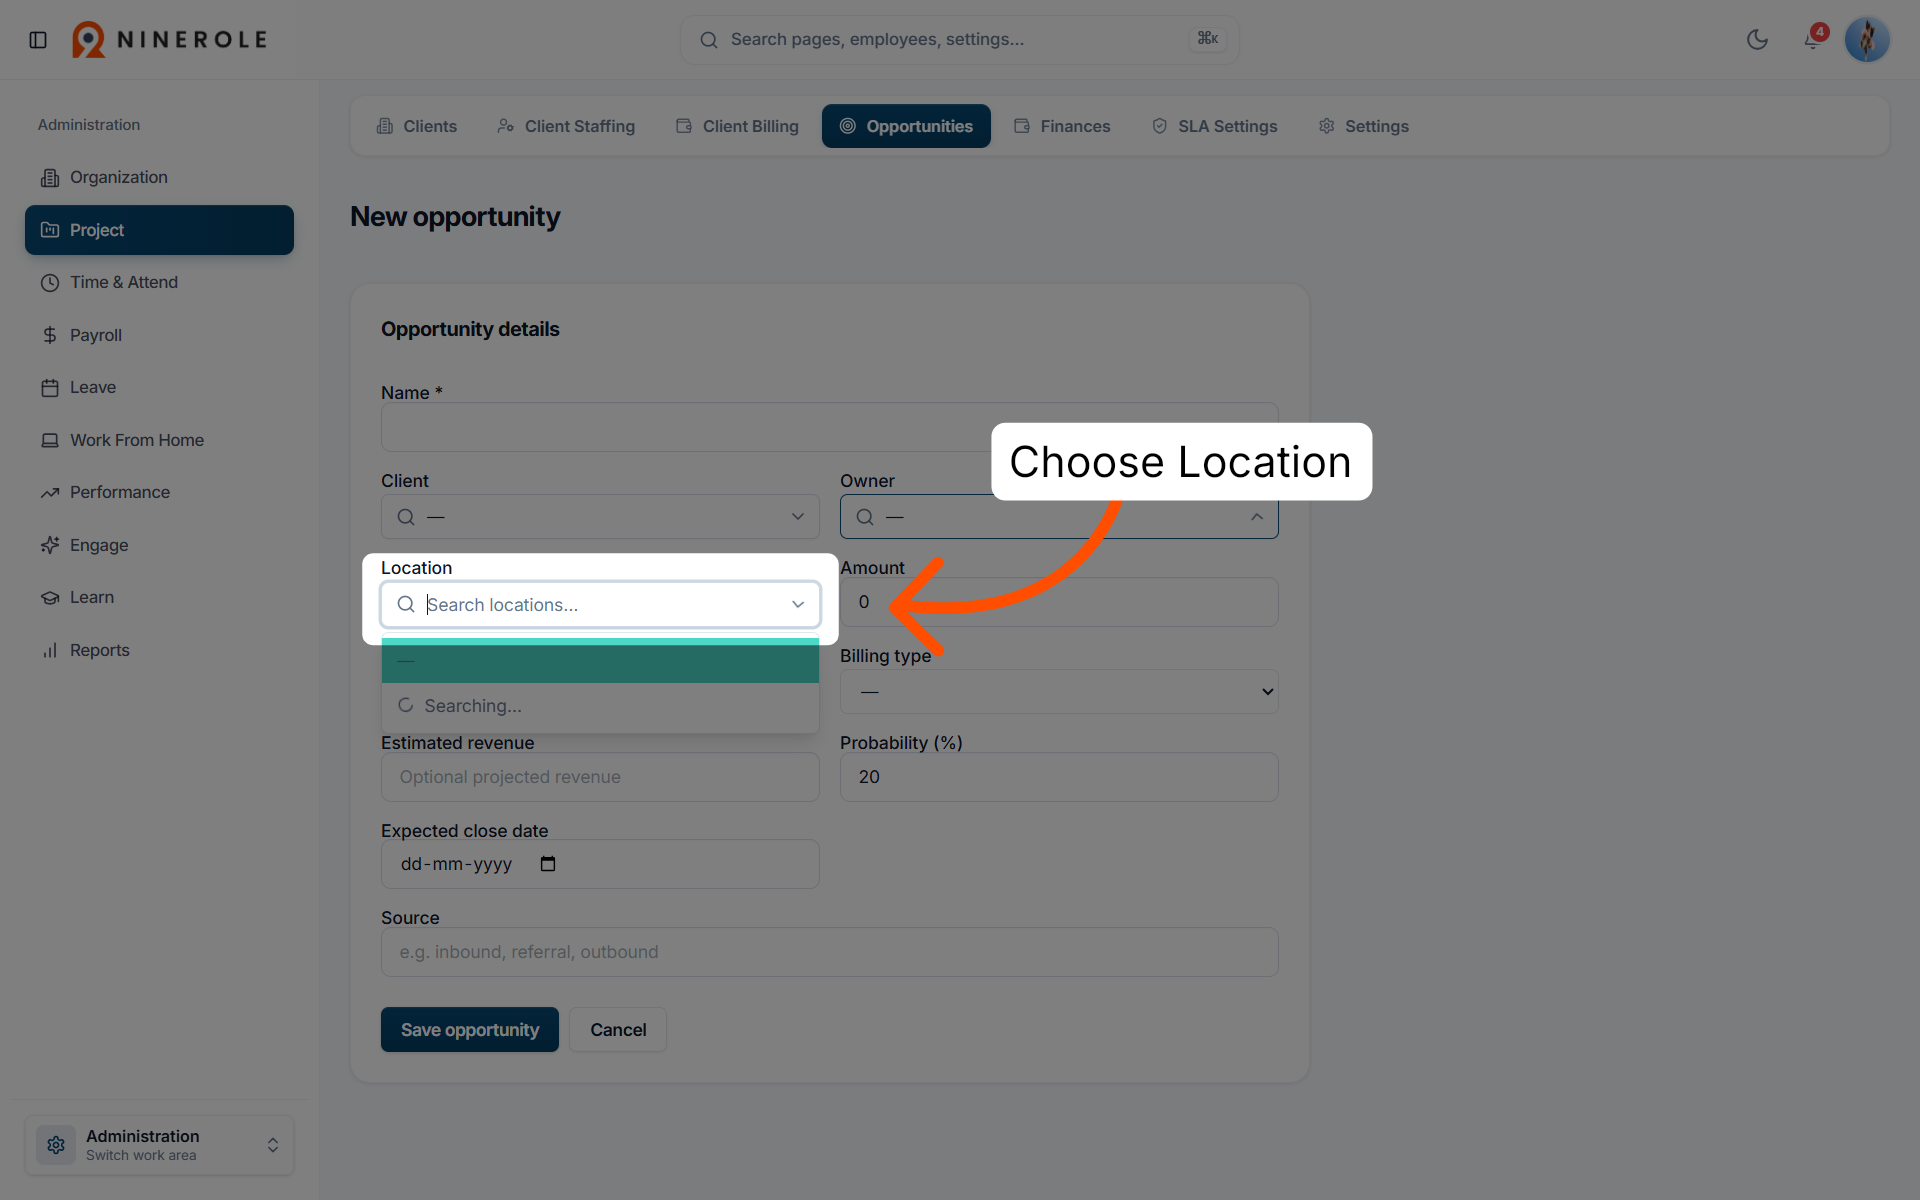Go to Engage section

click(159, 545)
